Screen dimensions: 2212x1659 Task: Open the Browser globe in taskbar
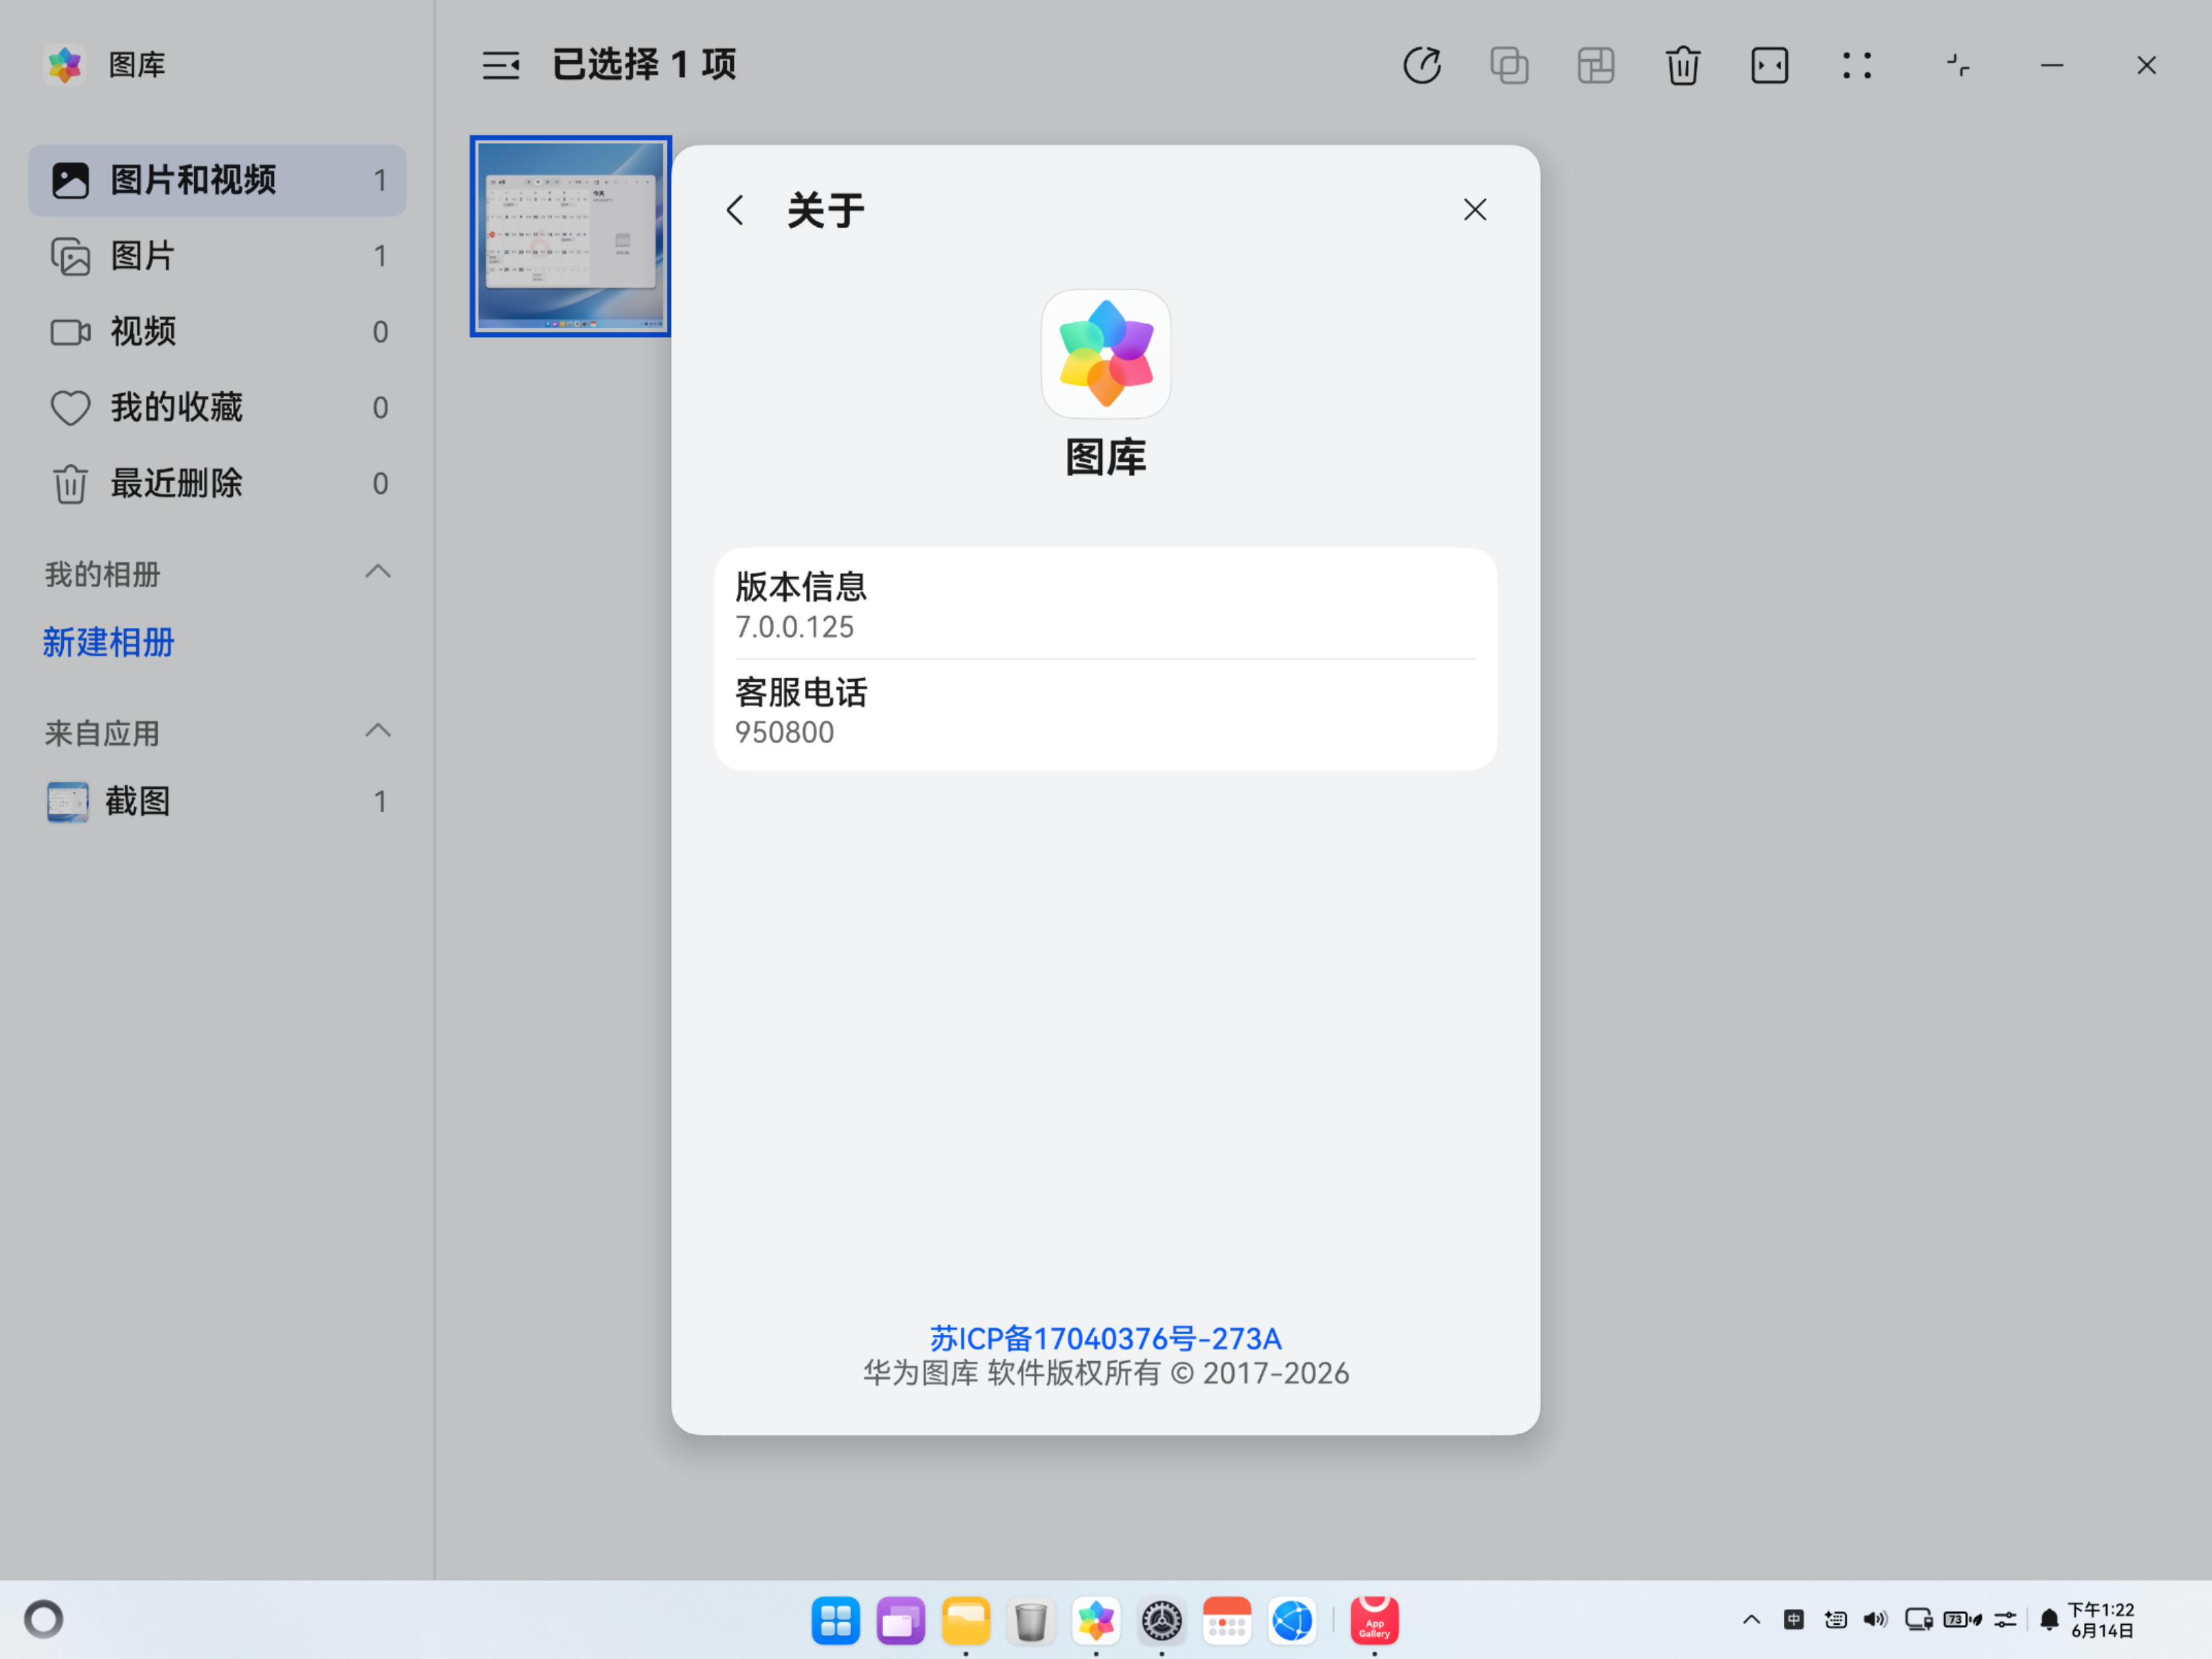pyautogui.click(x=1292, y=1620)
